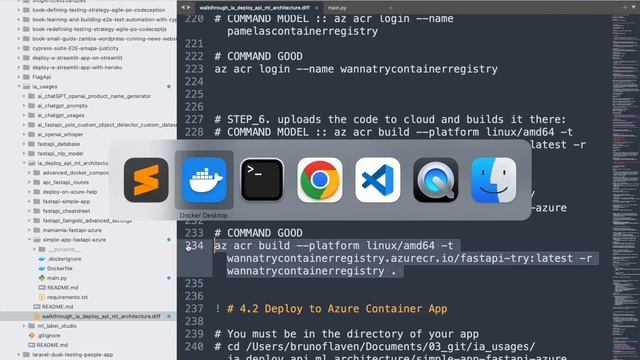Collapse the ia_usages folder
The image size is (640, 360).
pos(19,87)
